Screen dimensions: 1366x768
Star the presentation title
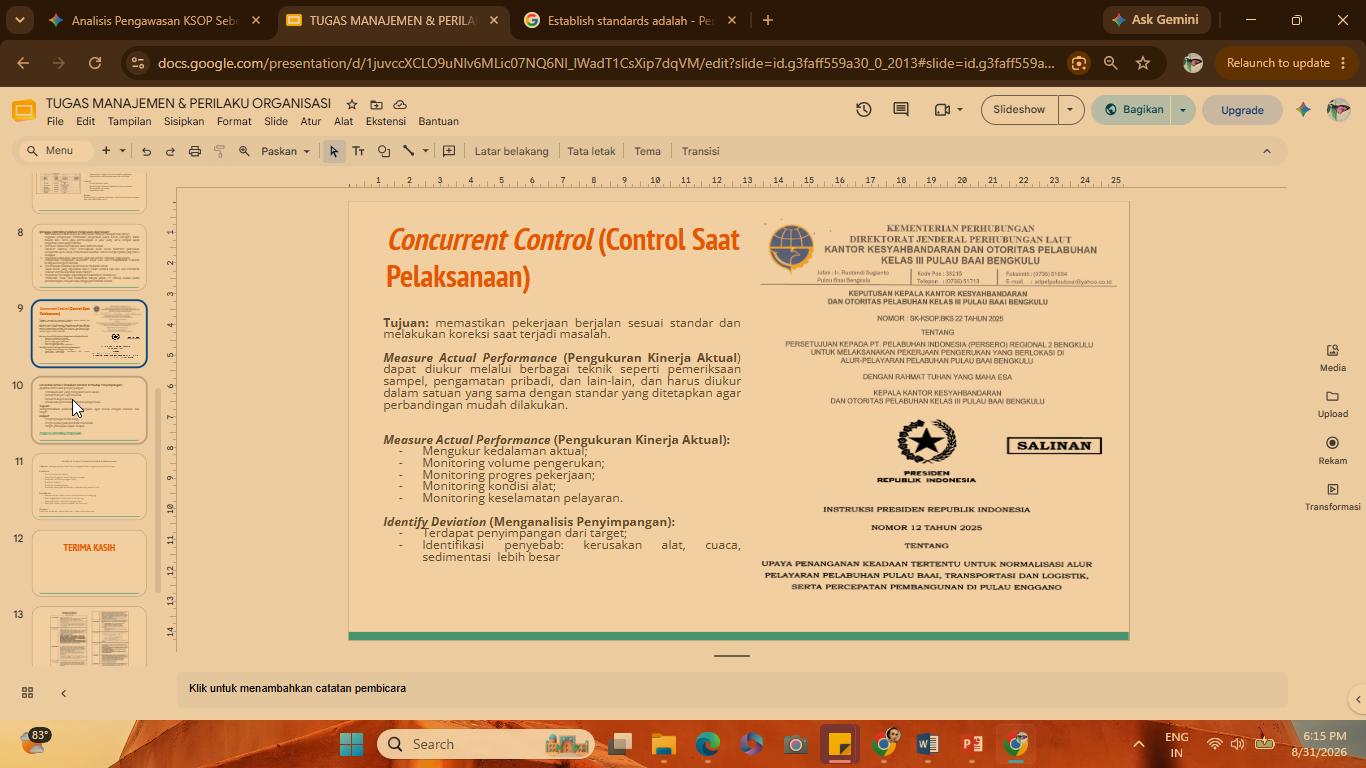tap(351, 104)
